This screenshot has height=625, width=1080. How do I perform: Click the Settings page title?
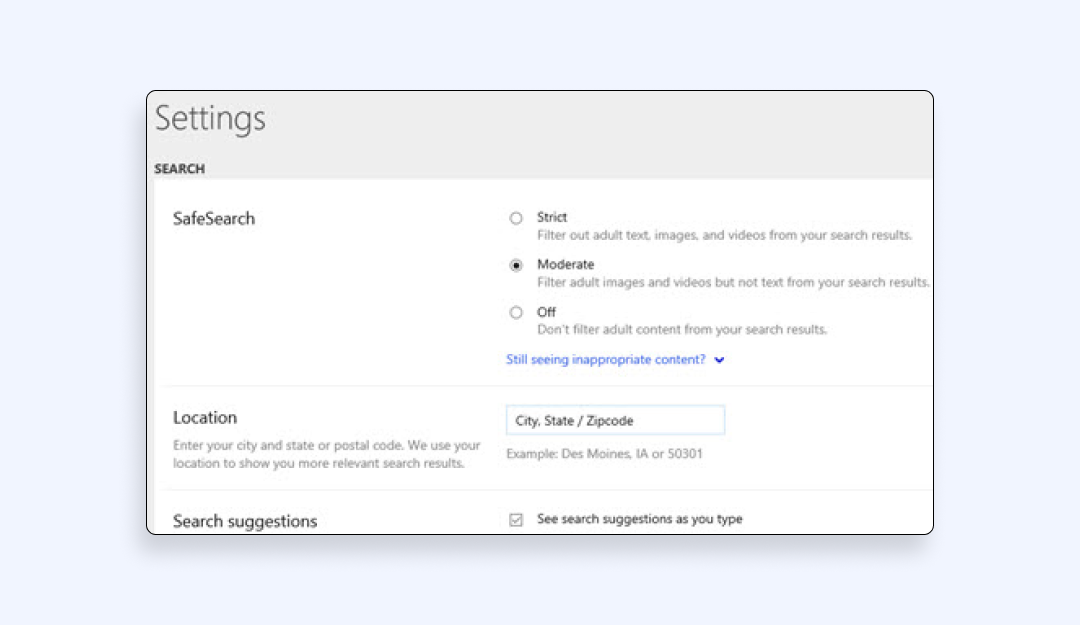tap(210, 119)
